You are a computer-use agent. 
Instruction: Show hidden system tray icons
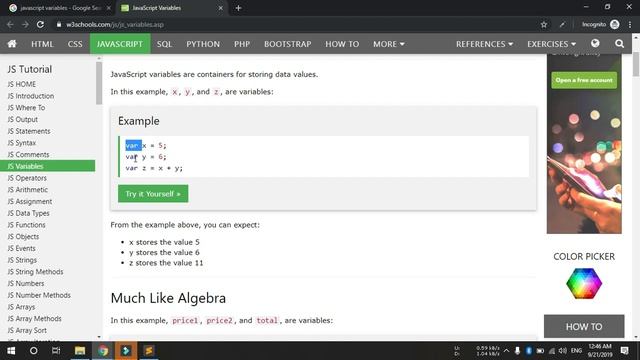coord(507,351)
